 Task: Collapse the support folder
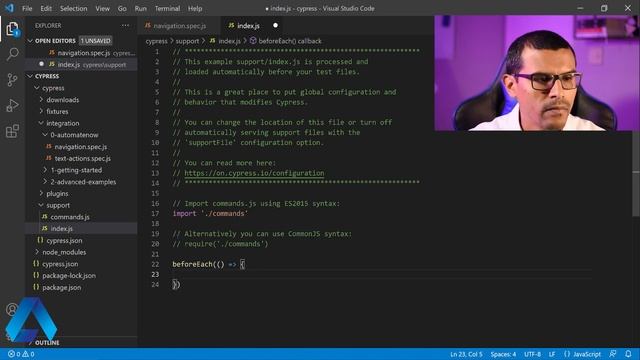pyautogui.click(x=41, y=205)
